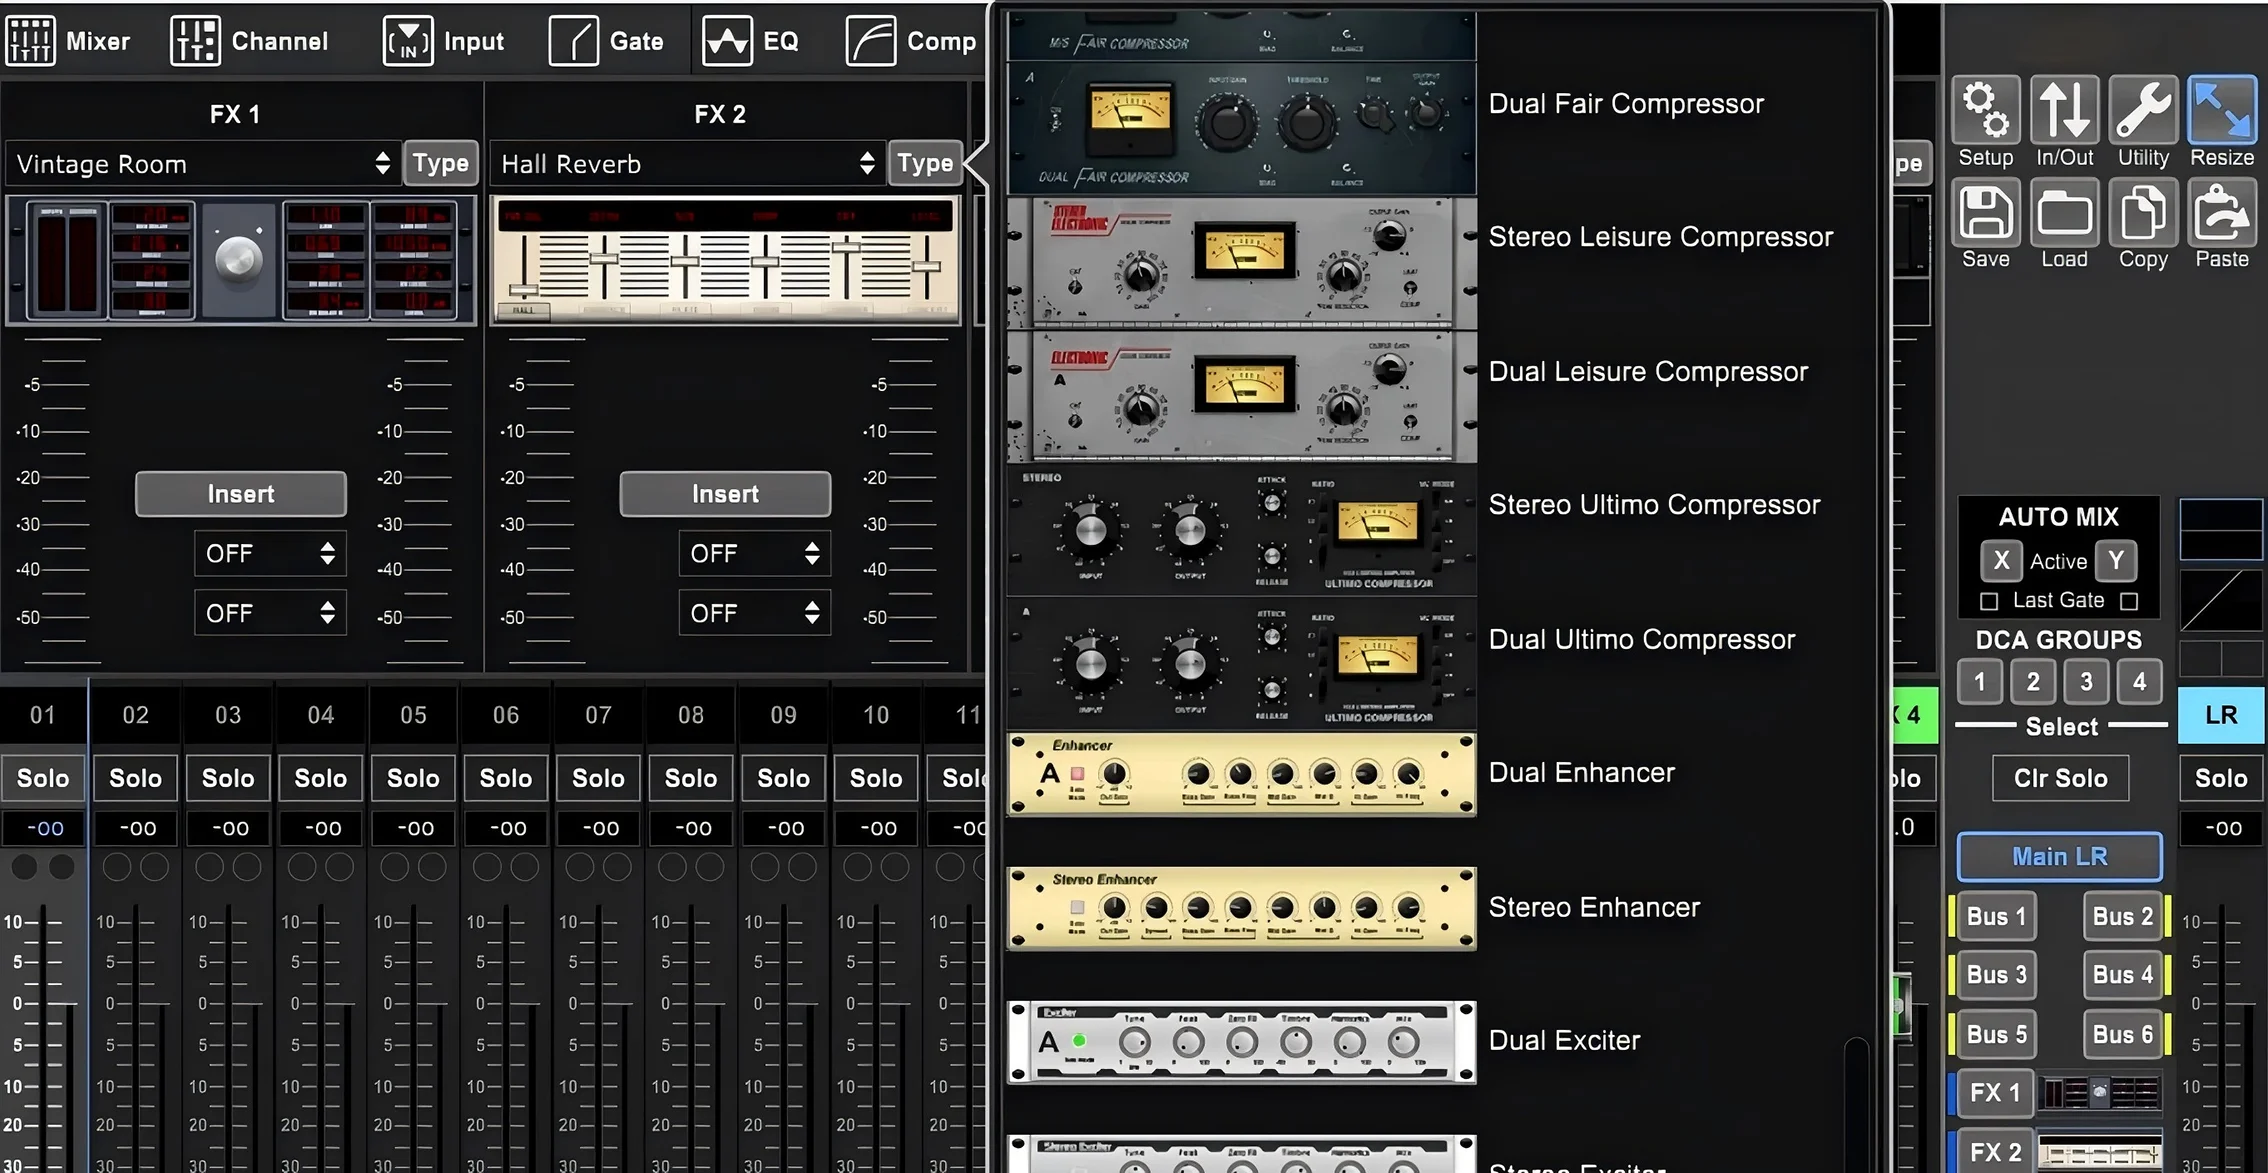Open the Vintage Room effect dropdown
Screen dimensions: 2268x1173
[202, 164]
